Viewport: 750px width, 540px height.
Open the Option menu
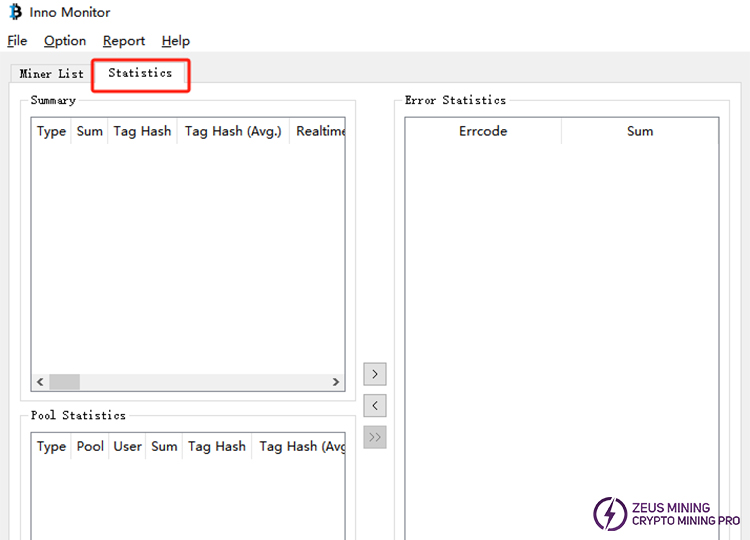tap(65, 41)
